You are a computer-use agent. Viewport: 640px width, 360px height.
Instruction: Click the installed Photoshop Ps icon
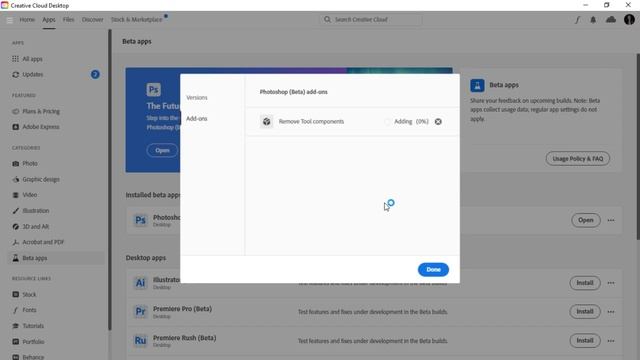tap(140, 220)
